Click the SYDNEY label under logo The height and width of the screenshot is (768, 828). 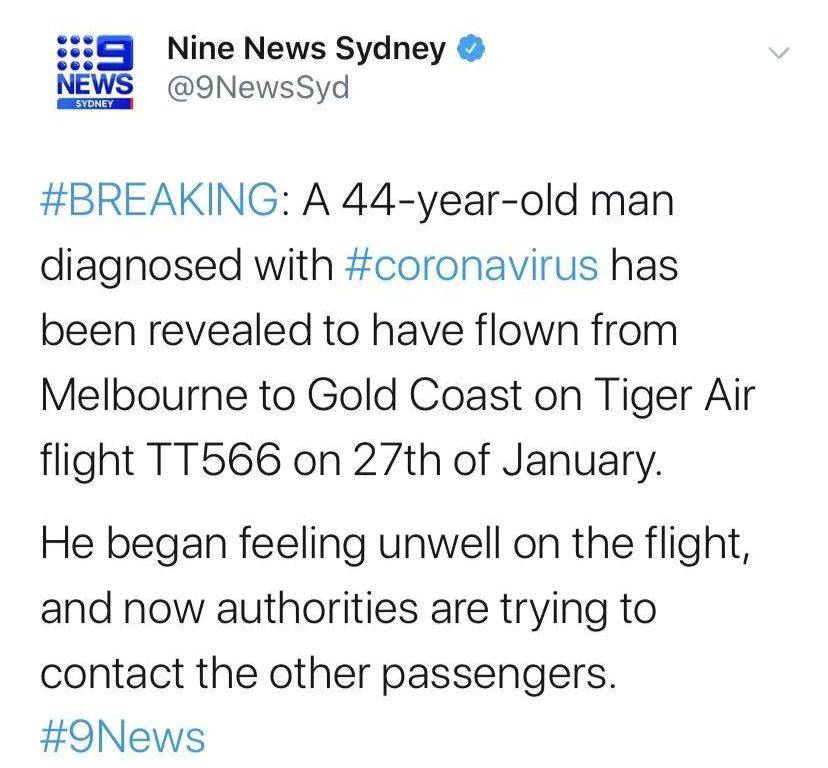point(95,104)
